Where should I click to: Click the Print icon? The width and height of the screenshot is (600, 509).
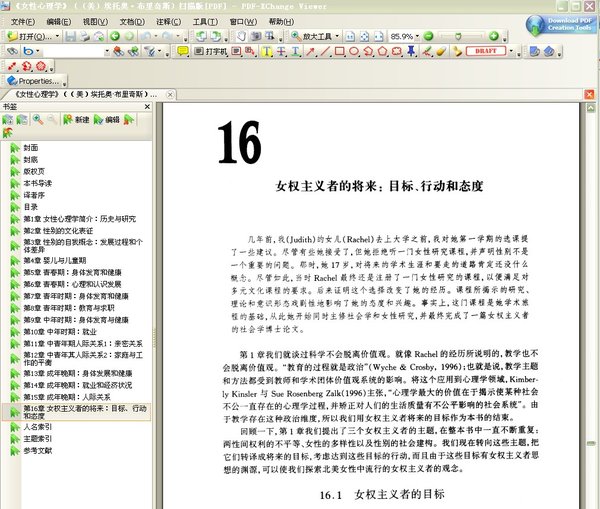tap(85, 36)
